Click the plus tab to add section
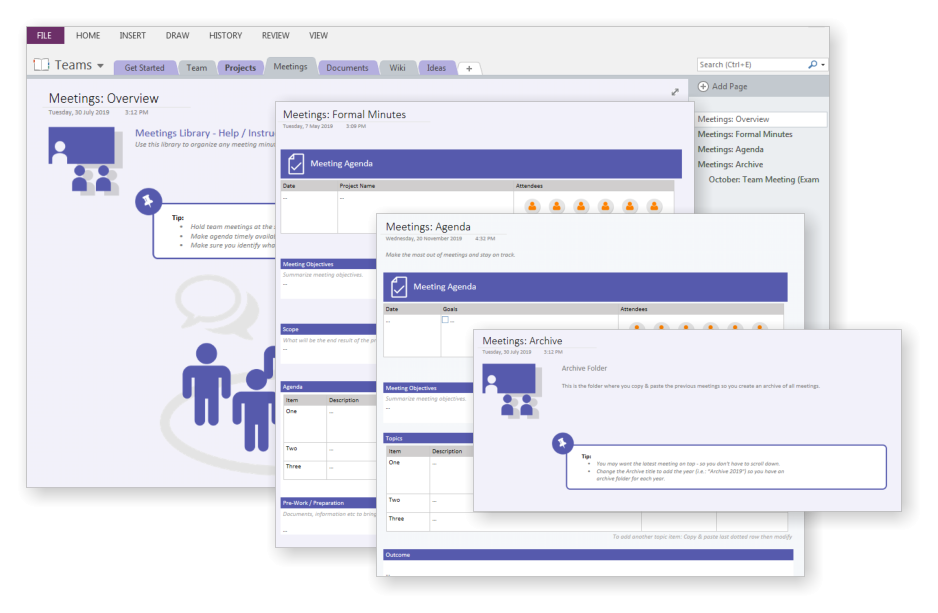 coord(469,69)
